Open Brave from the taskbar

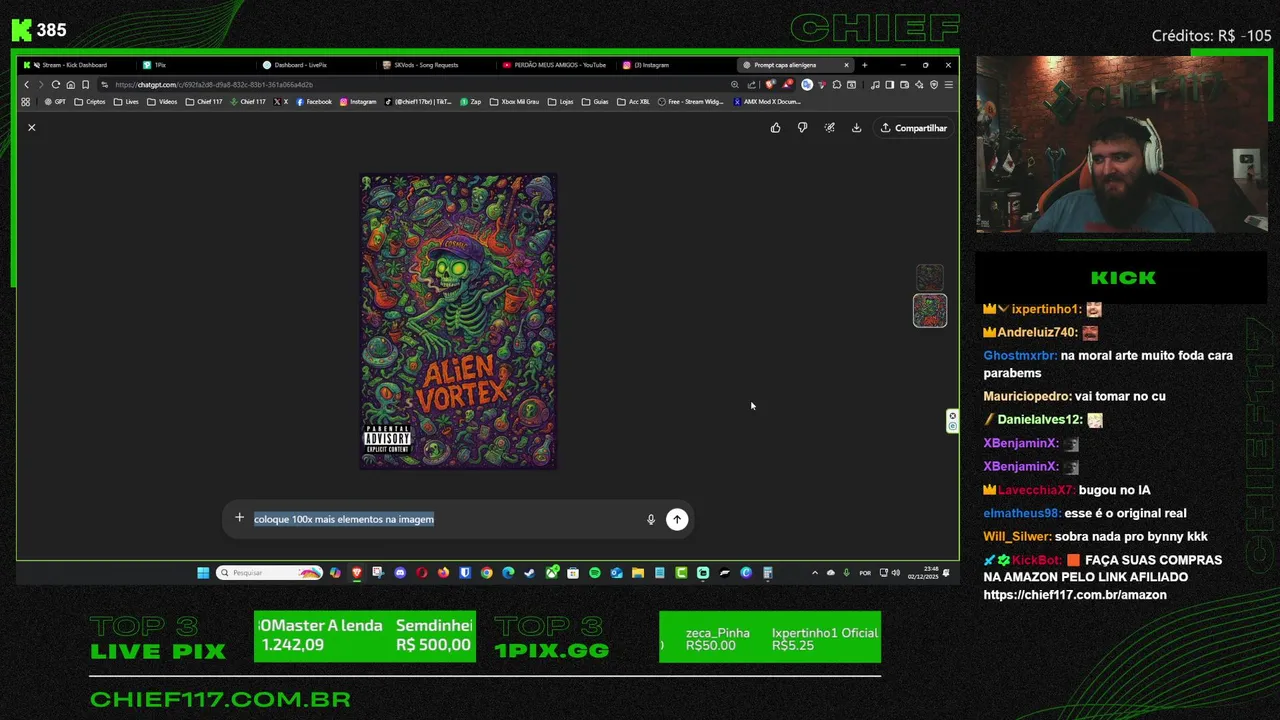(357, 573)
